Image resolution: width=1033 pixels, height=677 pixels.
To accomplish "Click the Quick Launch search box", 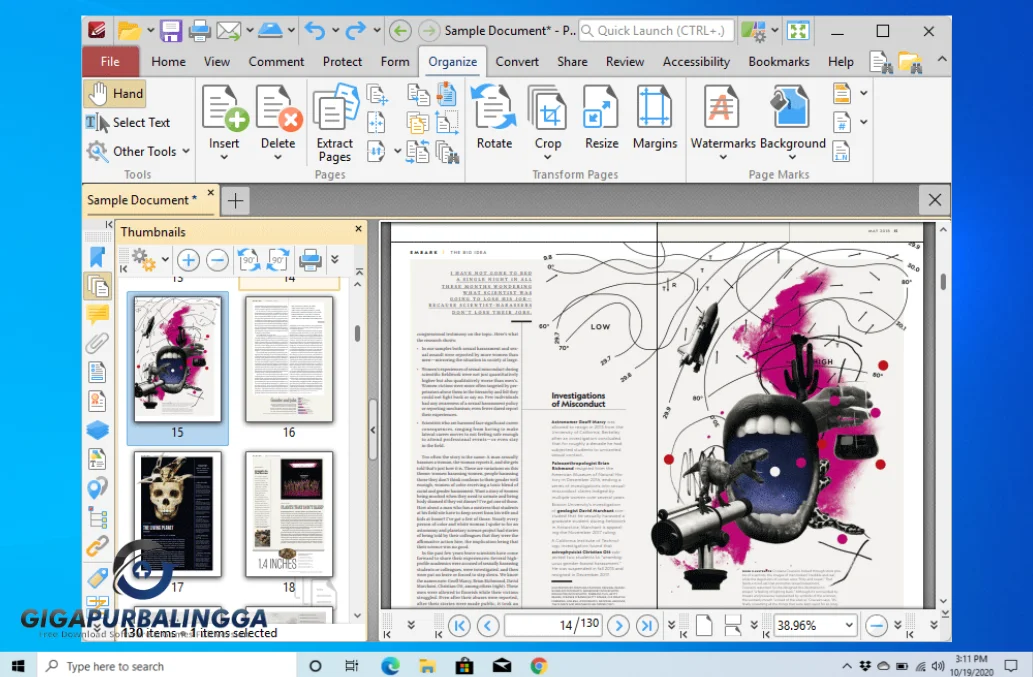I will click(656, 30).
